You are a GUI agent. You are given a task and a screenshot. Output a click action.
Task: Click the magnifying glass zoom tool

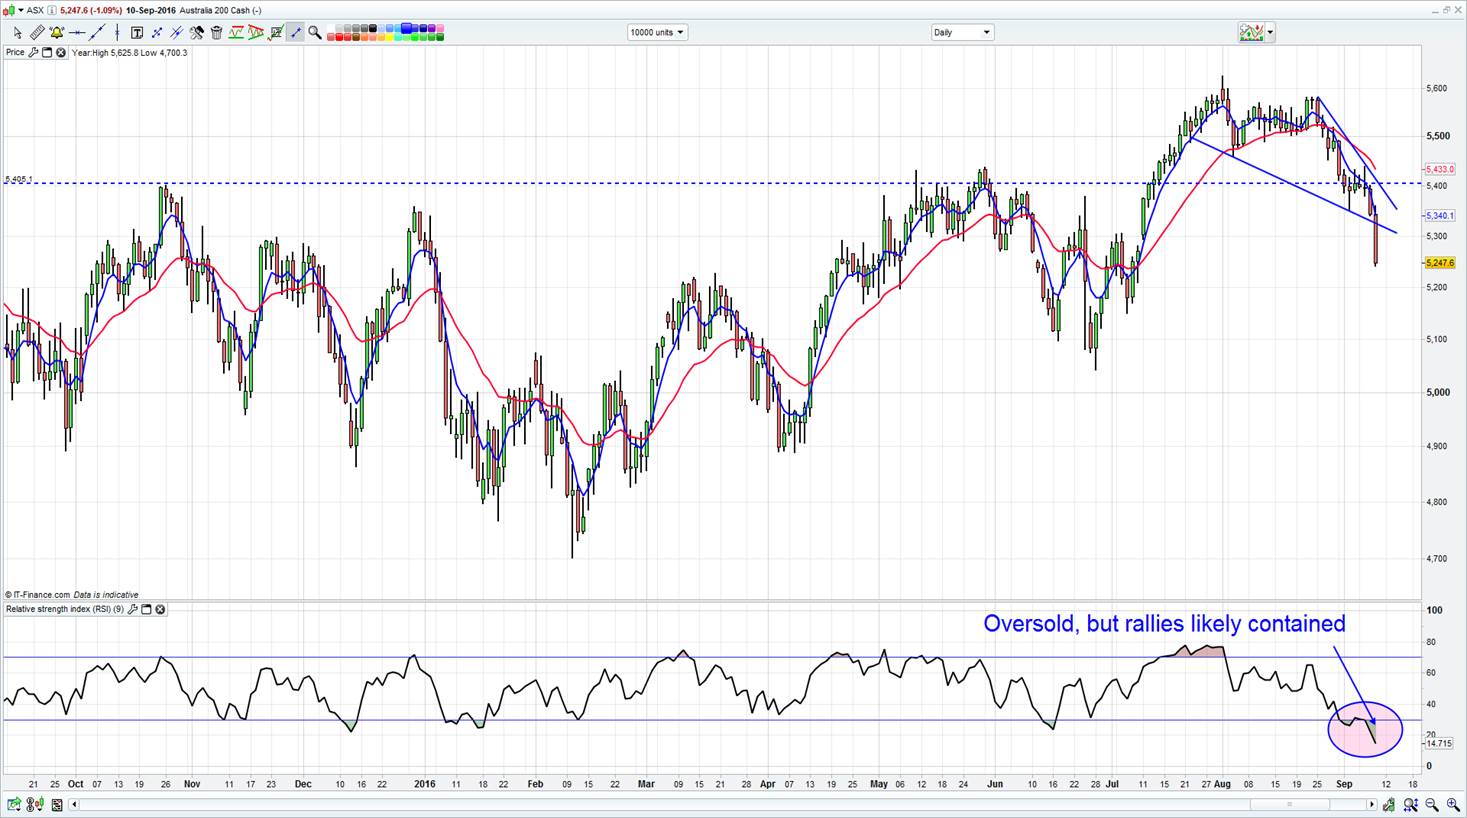tap(315, 33)
